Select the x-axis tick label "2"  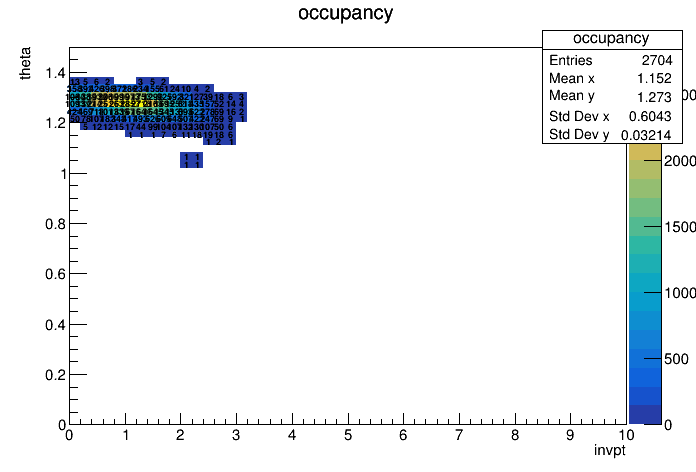click(180, 435)
